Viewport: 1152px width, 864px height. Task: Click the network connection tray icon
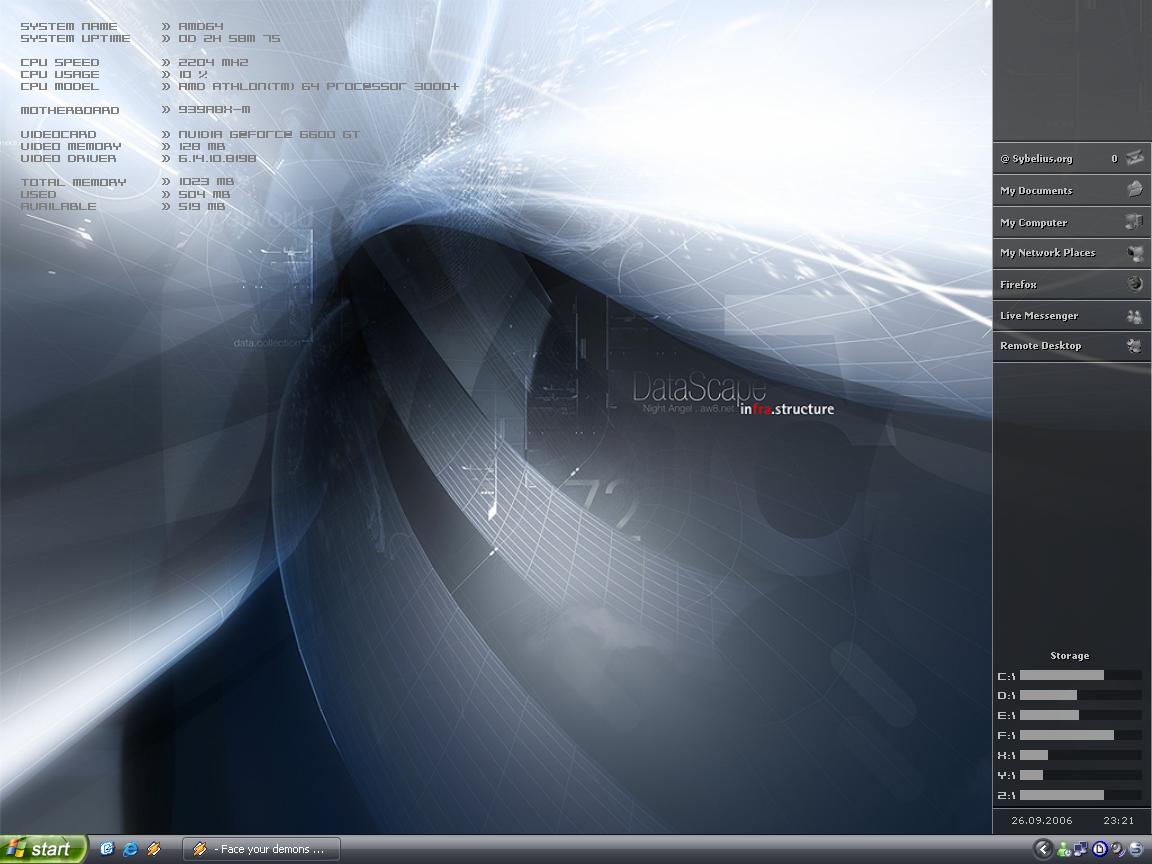[x=1082, y=849]
